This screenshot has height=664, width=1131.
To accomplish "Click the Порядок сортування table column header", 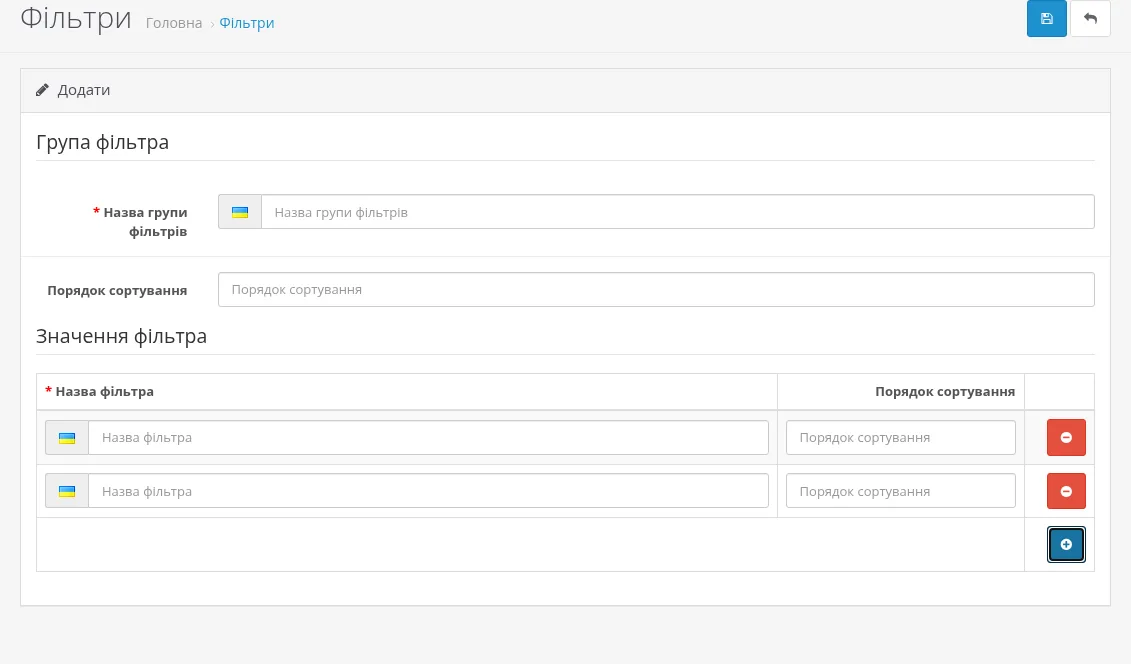I will tap(945, 391).
